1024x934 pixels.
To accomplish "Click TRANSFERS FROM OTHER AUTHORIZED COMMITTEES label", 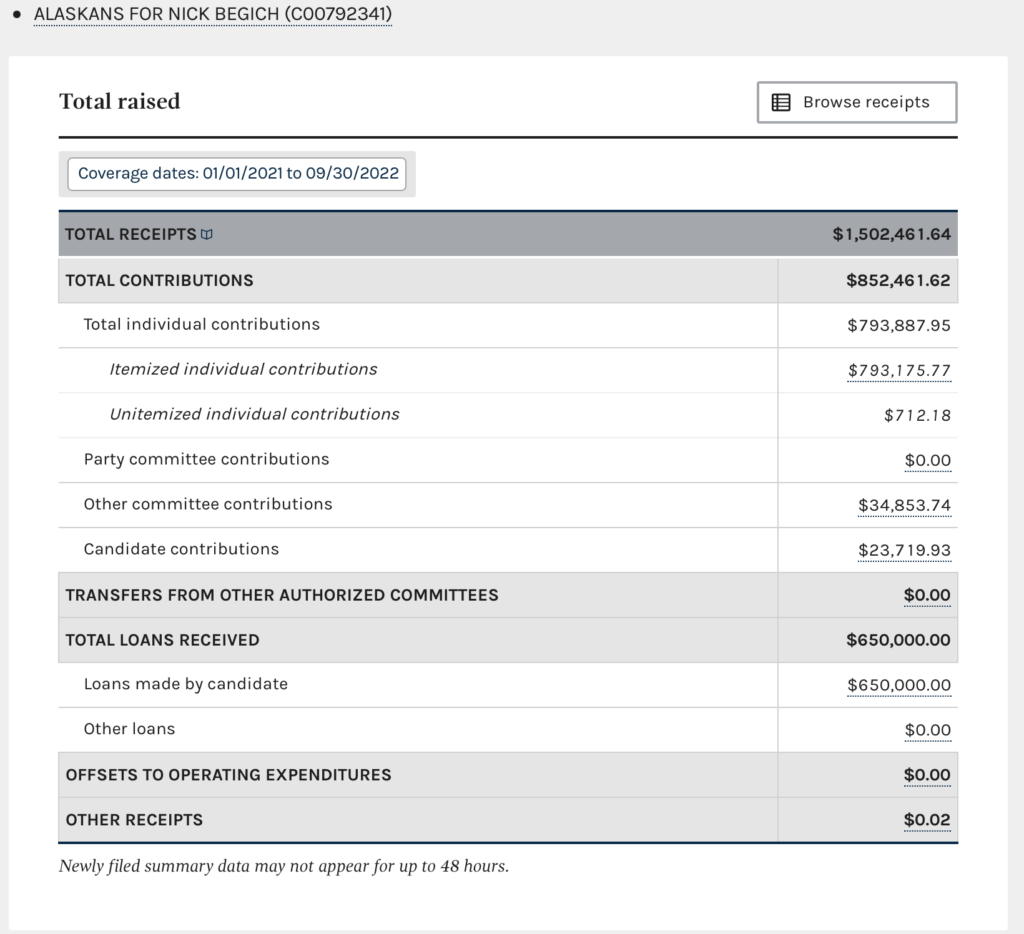I will point(281,595).
